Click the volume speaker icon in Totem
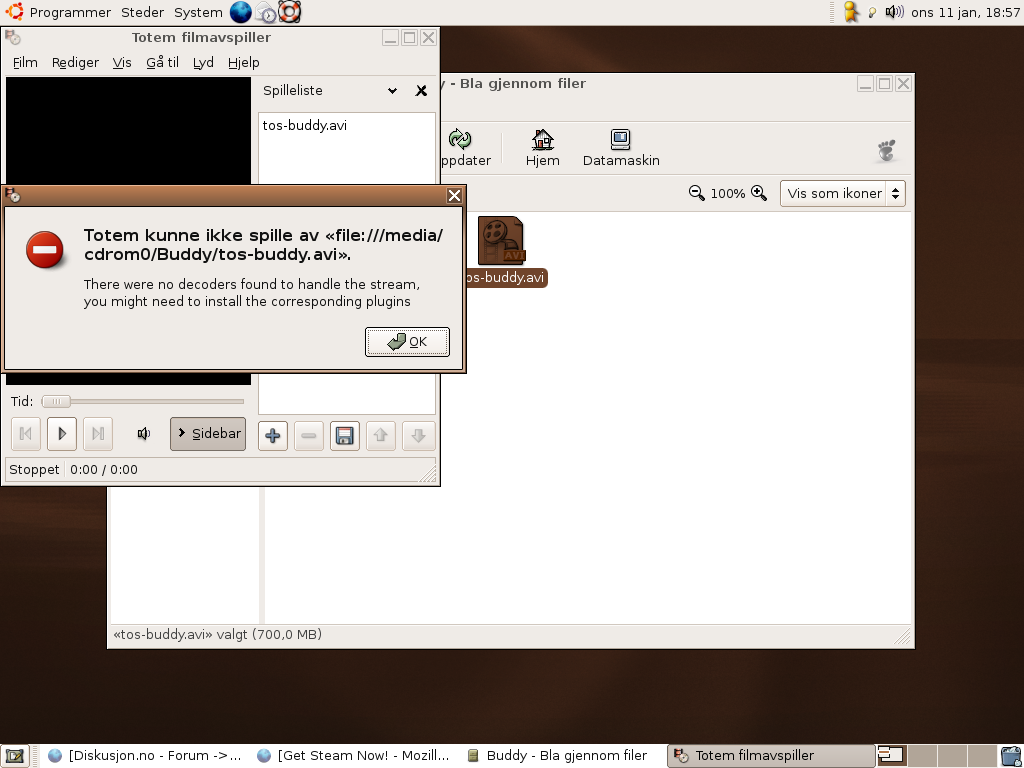The height and width of the screenshot is (768, 1024). (x=144, y=434)
